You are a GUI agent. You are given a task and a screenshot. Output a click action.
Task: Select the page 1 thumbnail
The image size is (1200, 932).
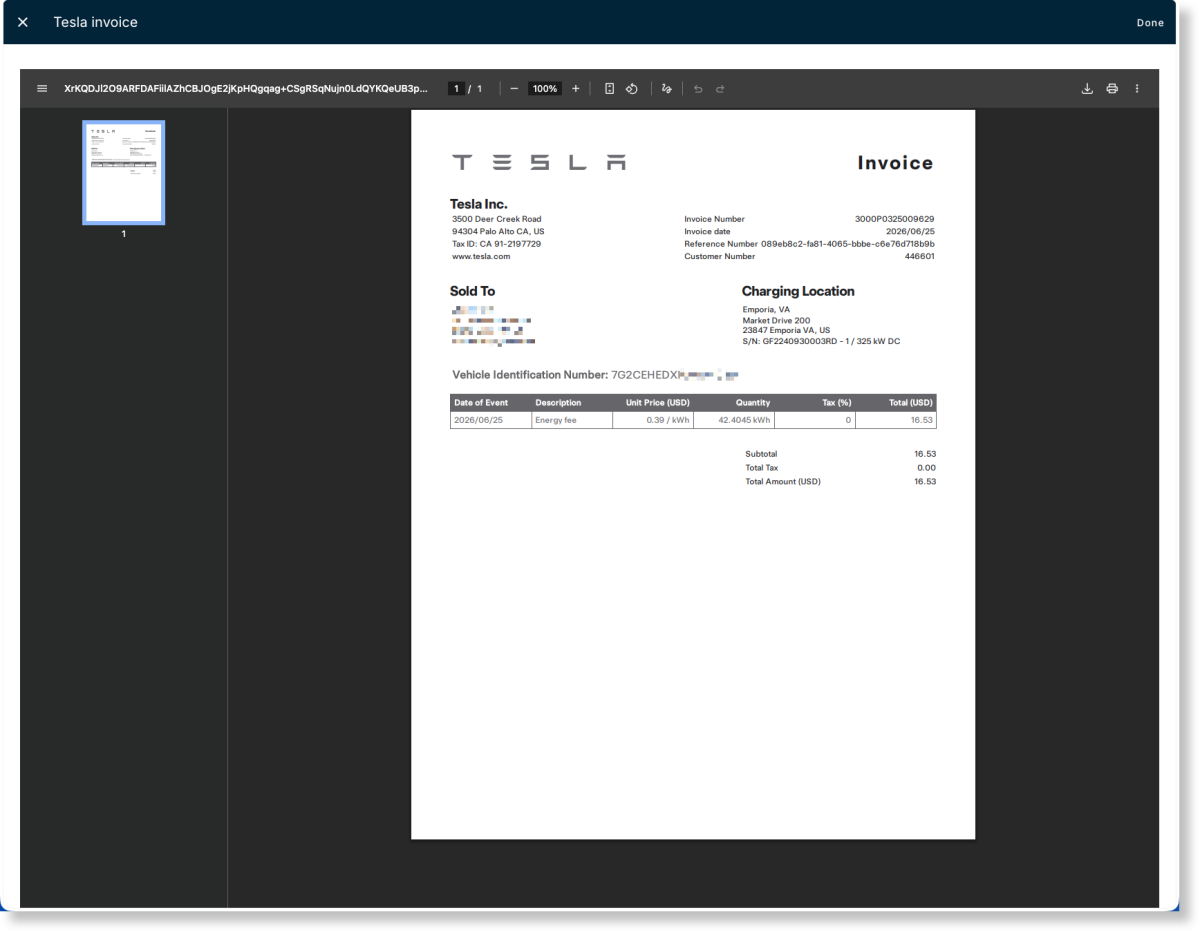tap(124, 173)
